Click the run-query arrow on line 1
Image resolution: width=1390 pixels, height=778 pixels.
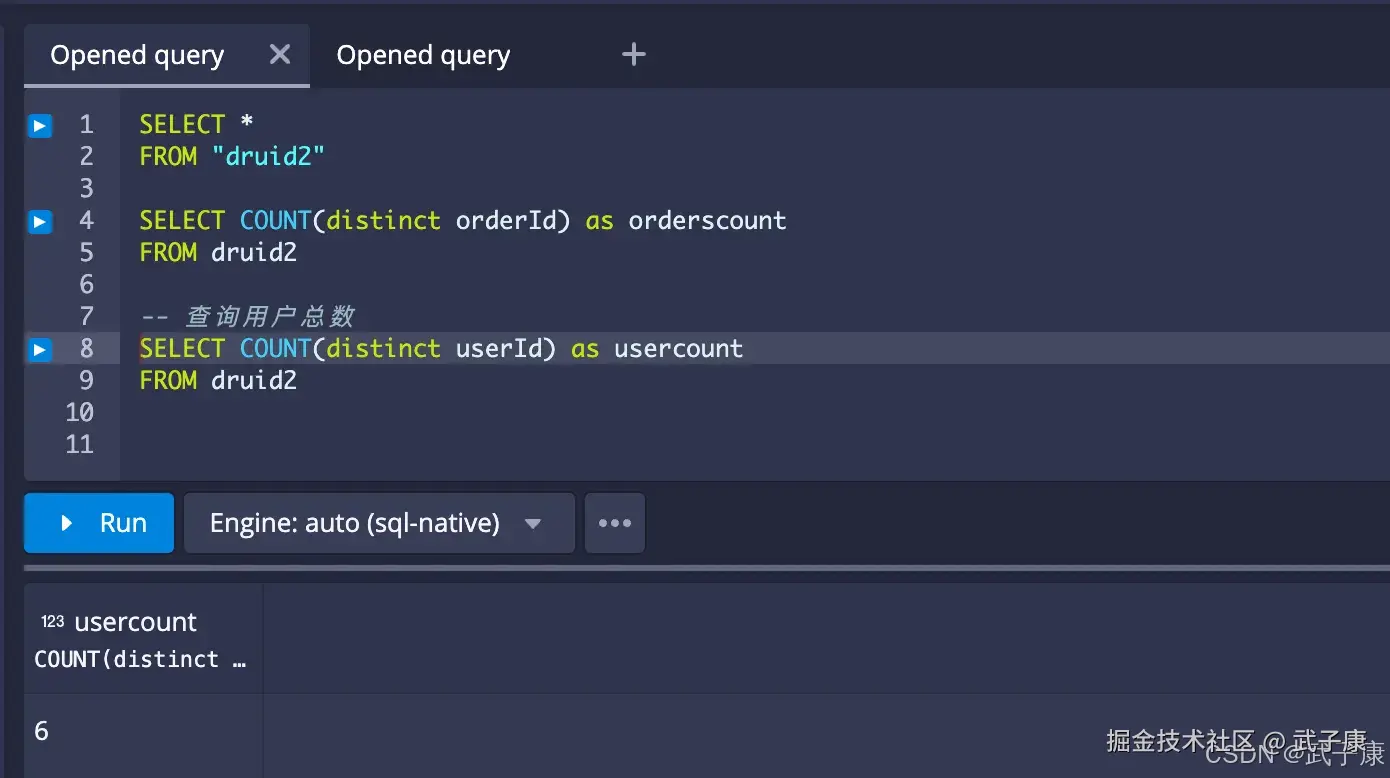pos(40,125)
